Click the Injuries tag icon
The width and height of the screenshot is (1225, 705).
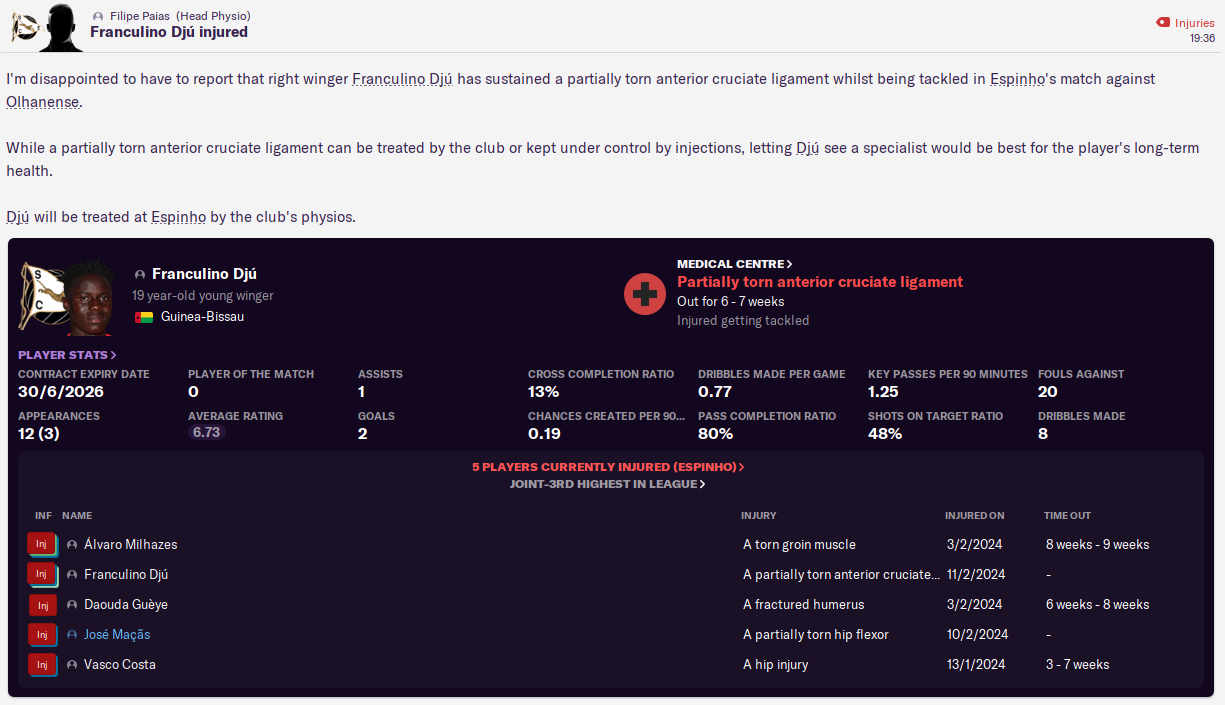click(x=1162, y=23)
